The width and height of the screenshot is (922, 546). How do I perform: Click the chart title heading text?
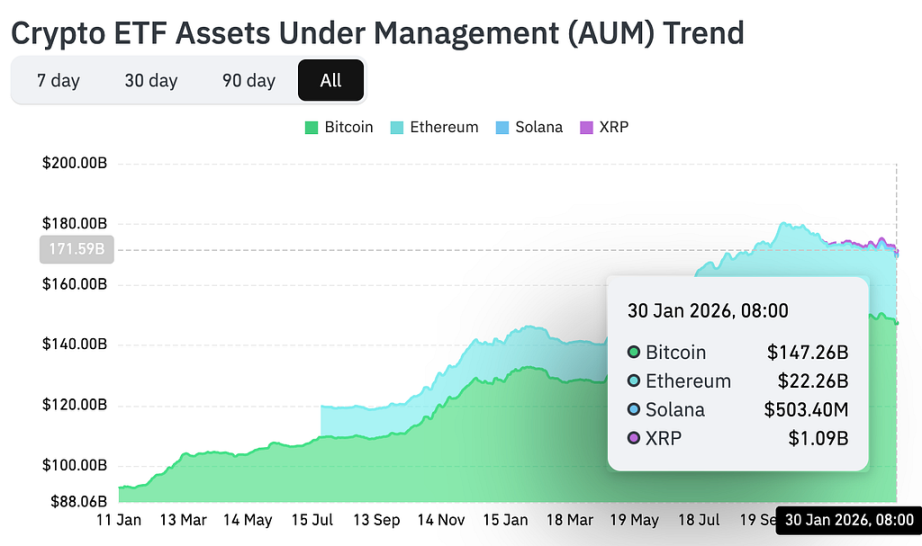[377, 33]
